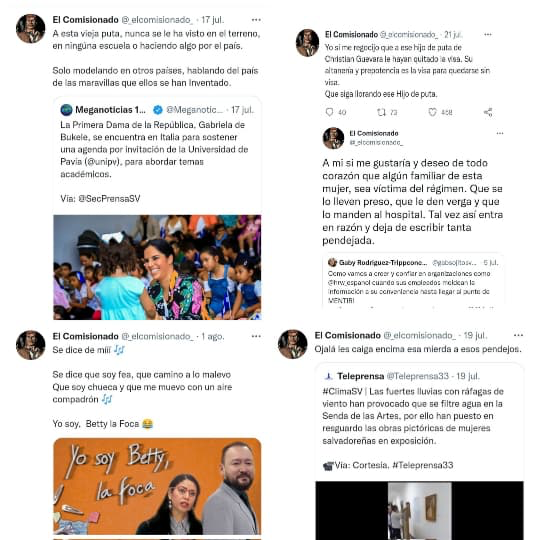Click the #Teleprensa33 hashtag
The height and width of the screenshot is (540, 540).
point(423,465)
